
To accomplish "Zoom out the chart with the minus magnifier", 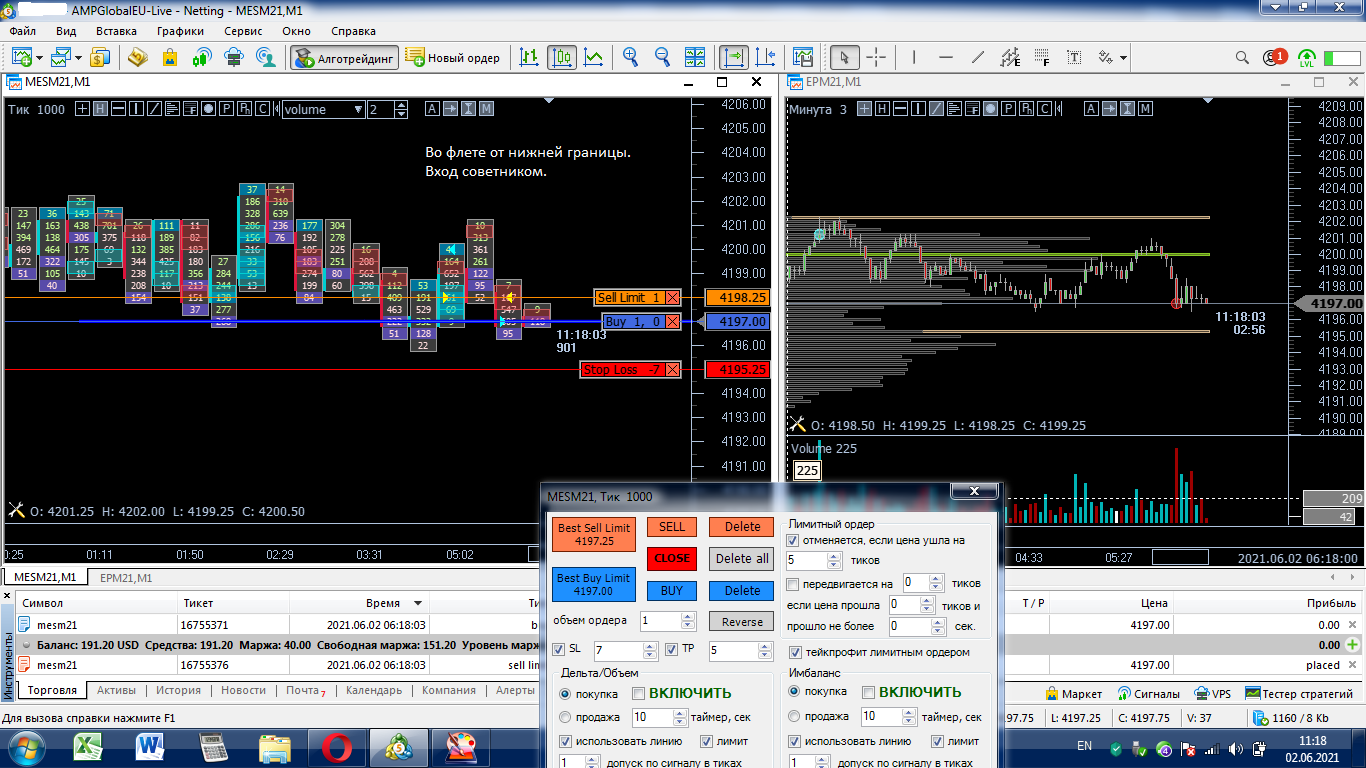I will (662, 57).
